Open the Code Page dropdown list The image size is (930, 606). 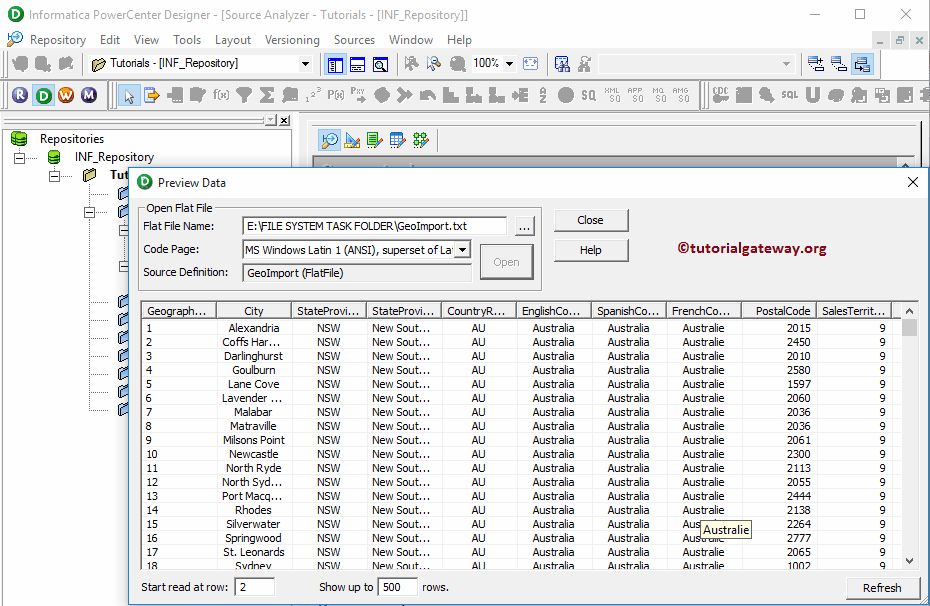[463, 250]
